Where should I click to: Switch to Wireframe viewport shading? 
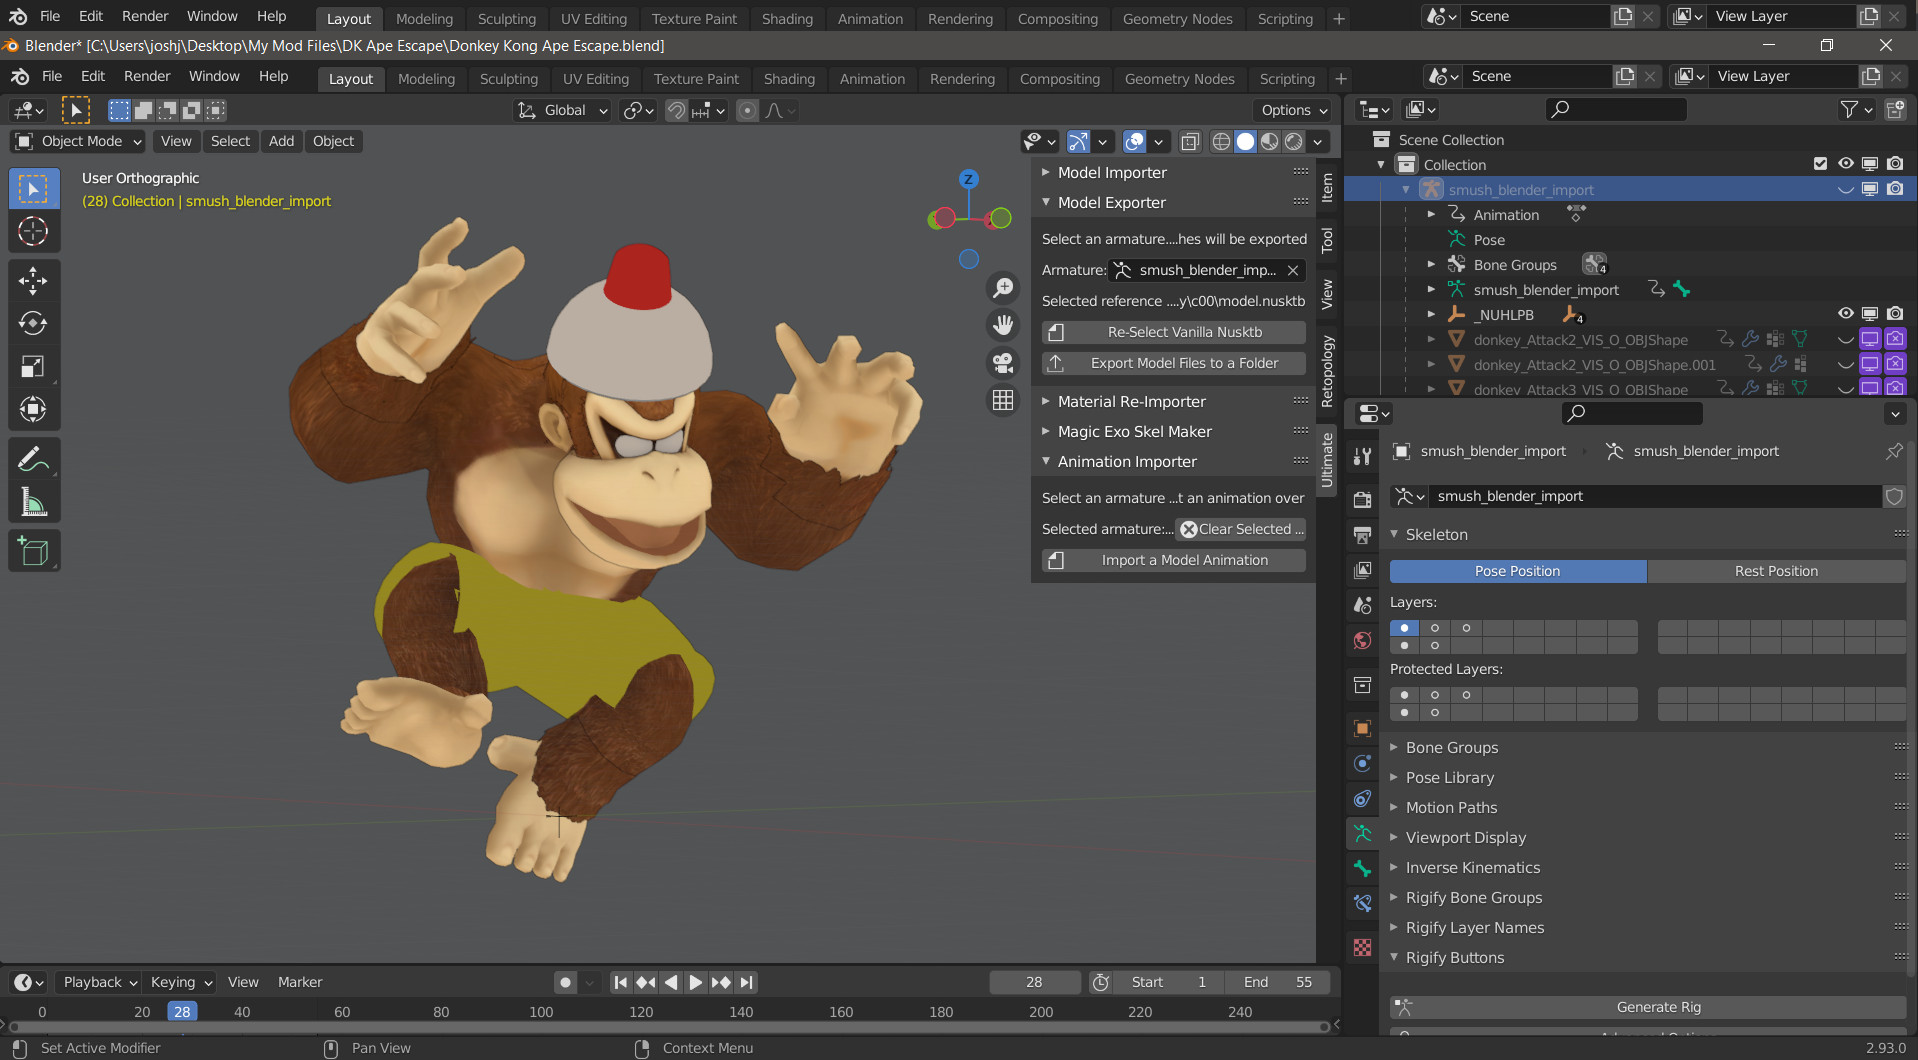[1221, 141]
